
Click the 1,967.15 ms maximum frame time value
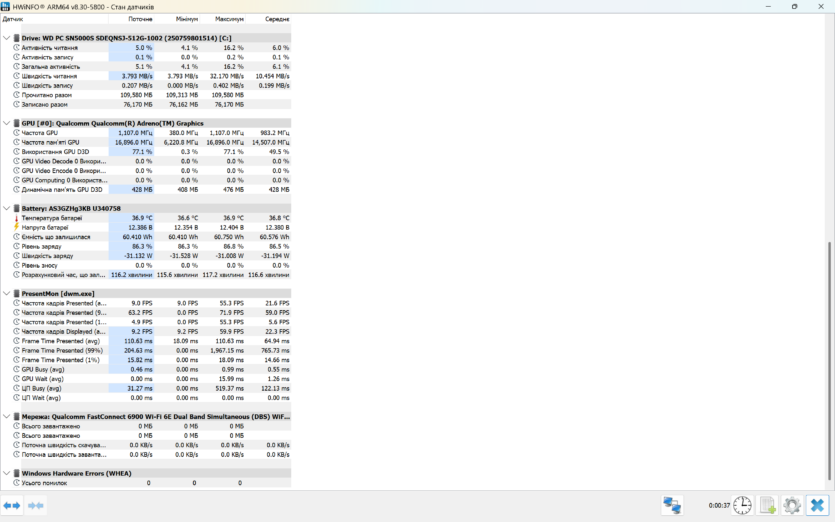click(227, 350)
